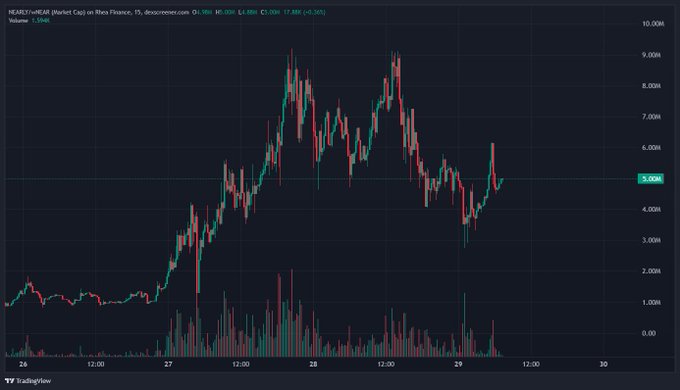The image size is (680, 390).
Task: Click the NEARLY/wNEAR chart title
Action: pos(98,12)
